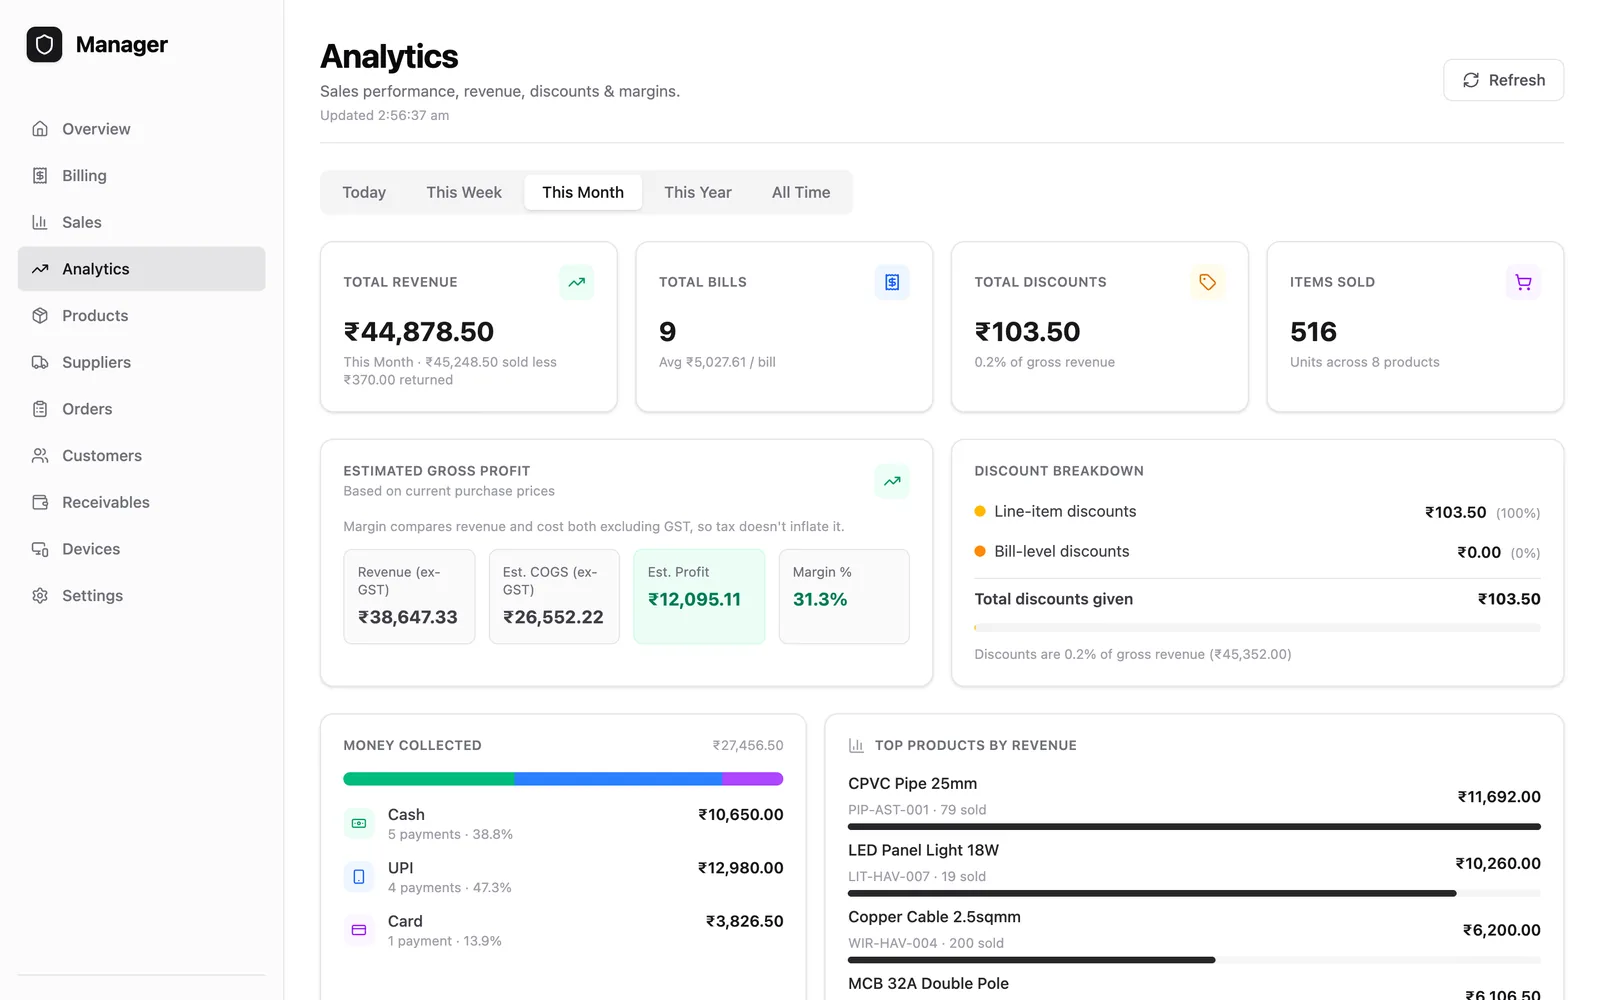
Task: Click the Suppliers truck icon in sidebar
Action: pos(40,362)
